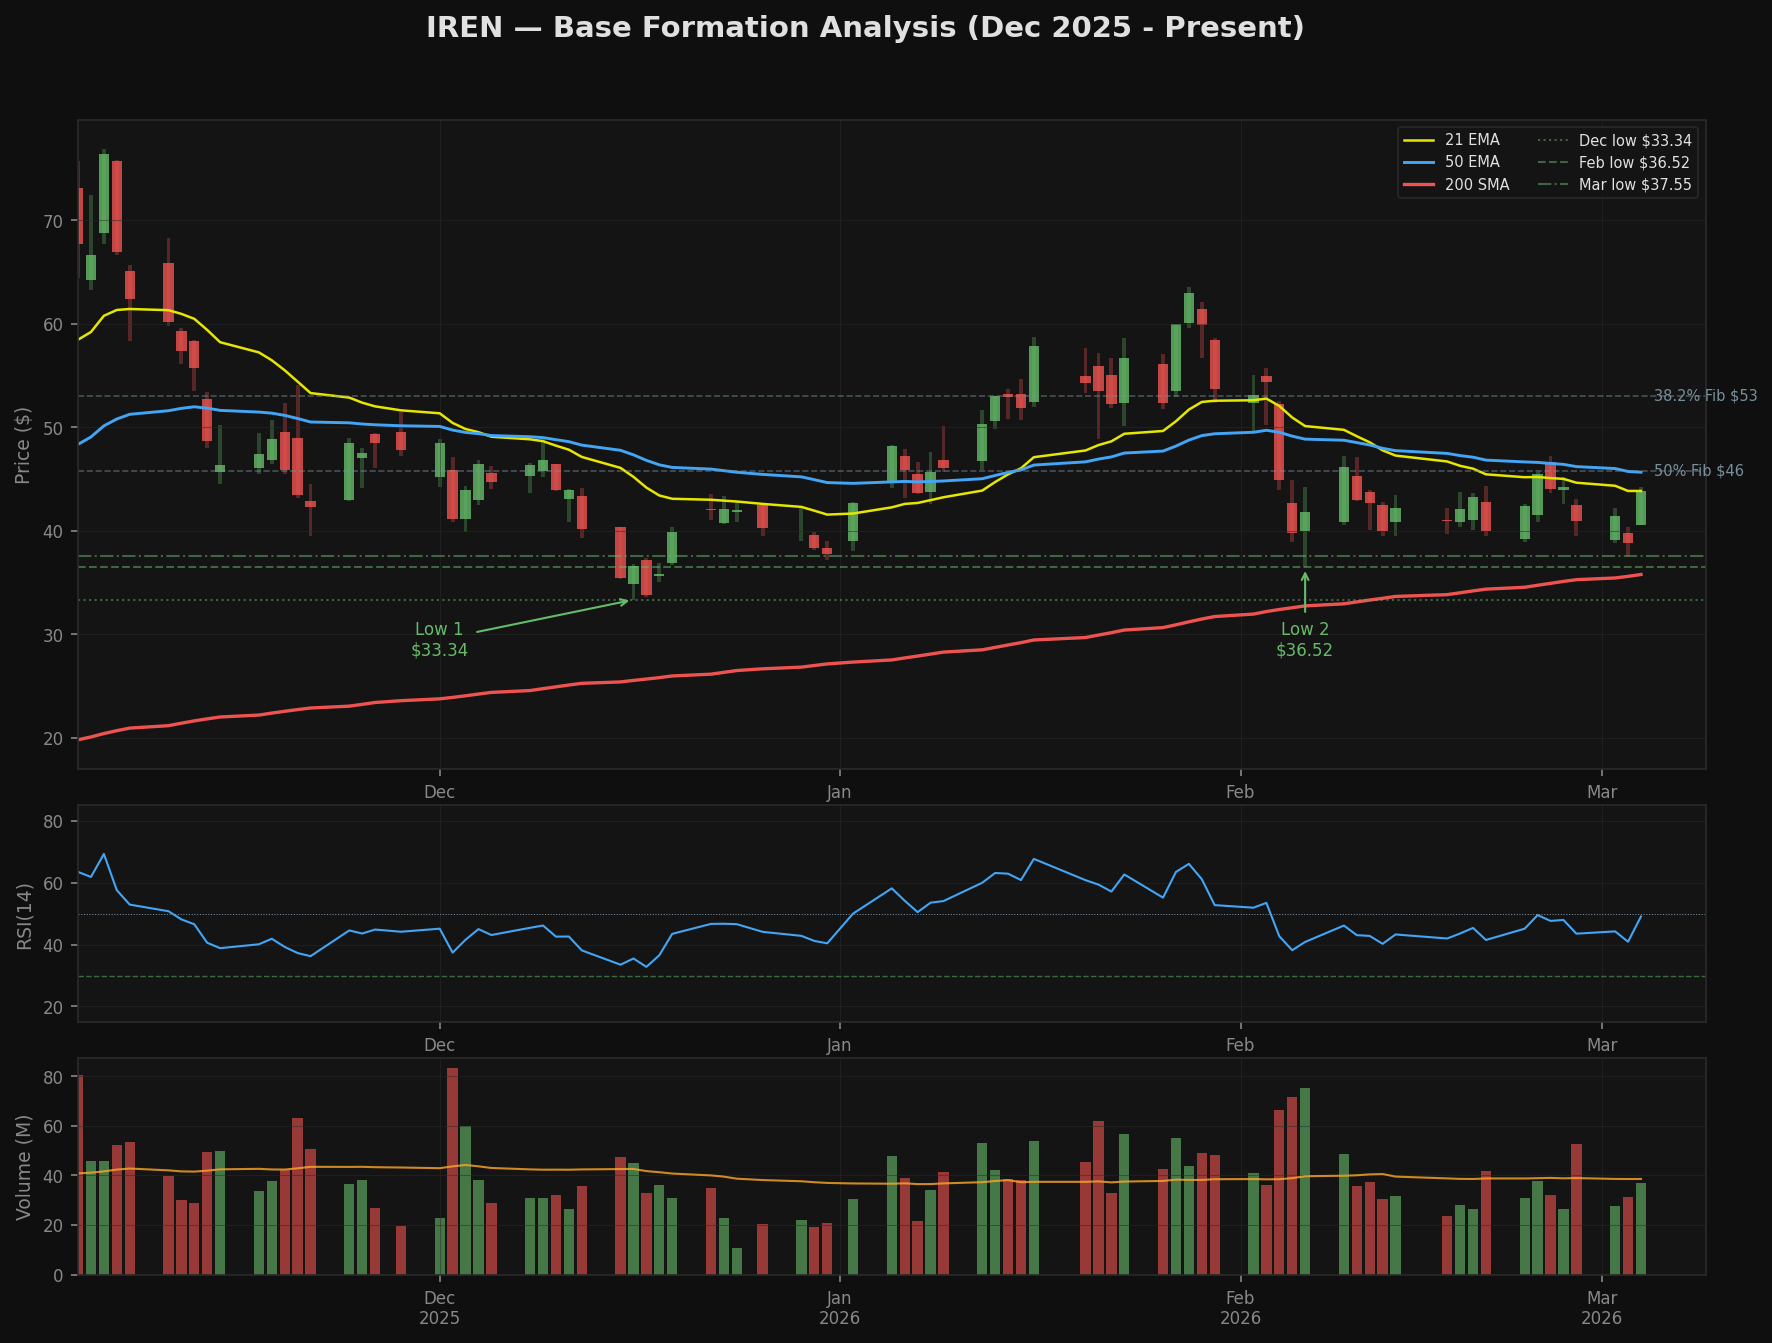Click the Low 2 $36.52 annotation label
1772x1343 pixels.
pos(1304,640)
